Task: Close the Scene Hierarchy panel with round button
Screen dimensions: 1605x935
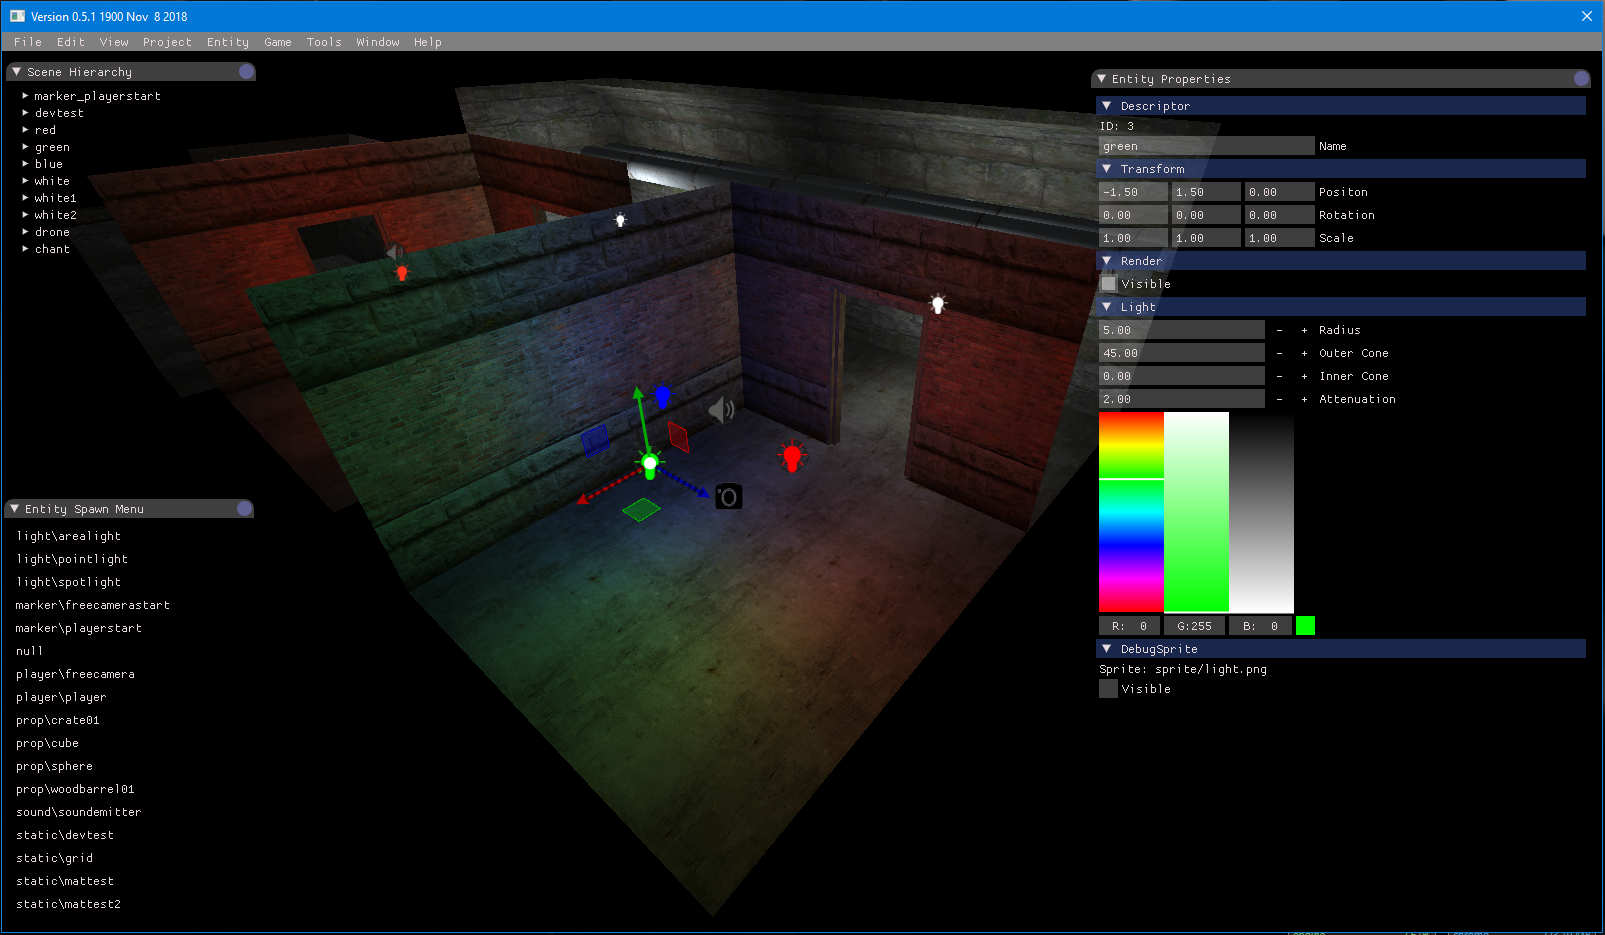Action: 246,72
